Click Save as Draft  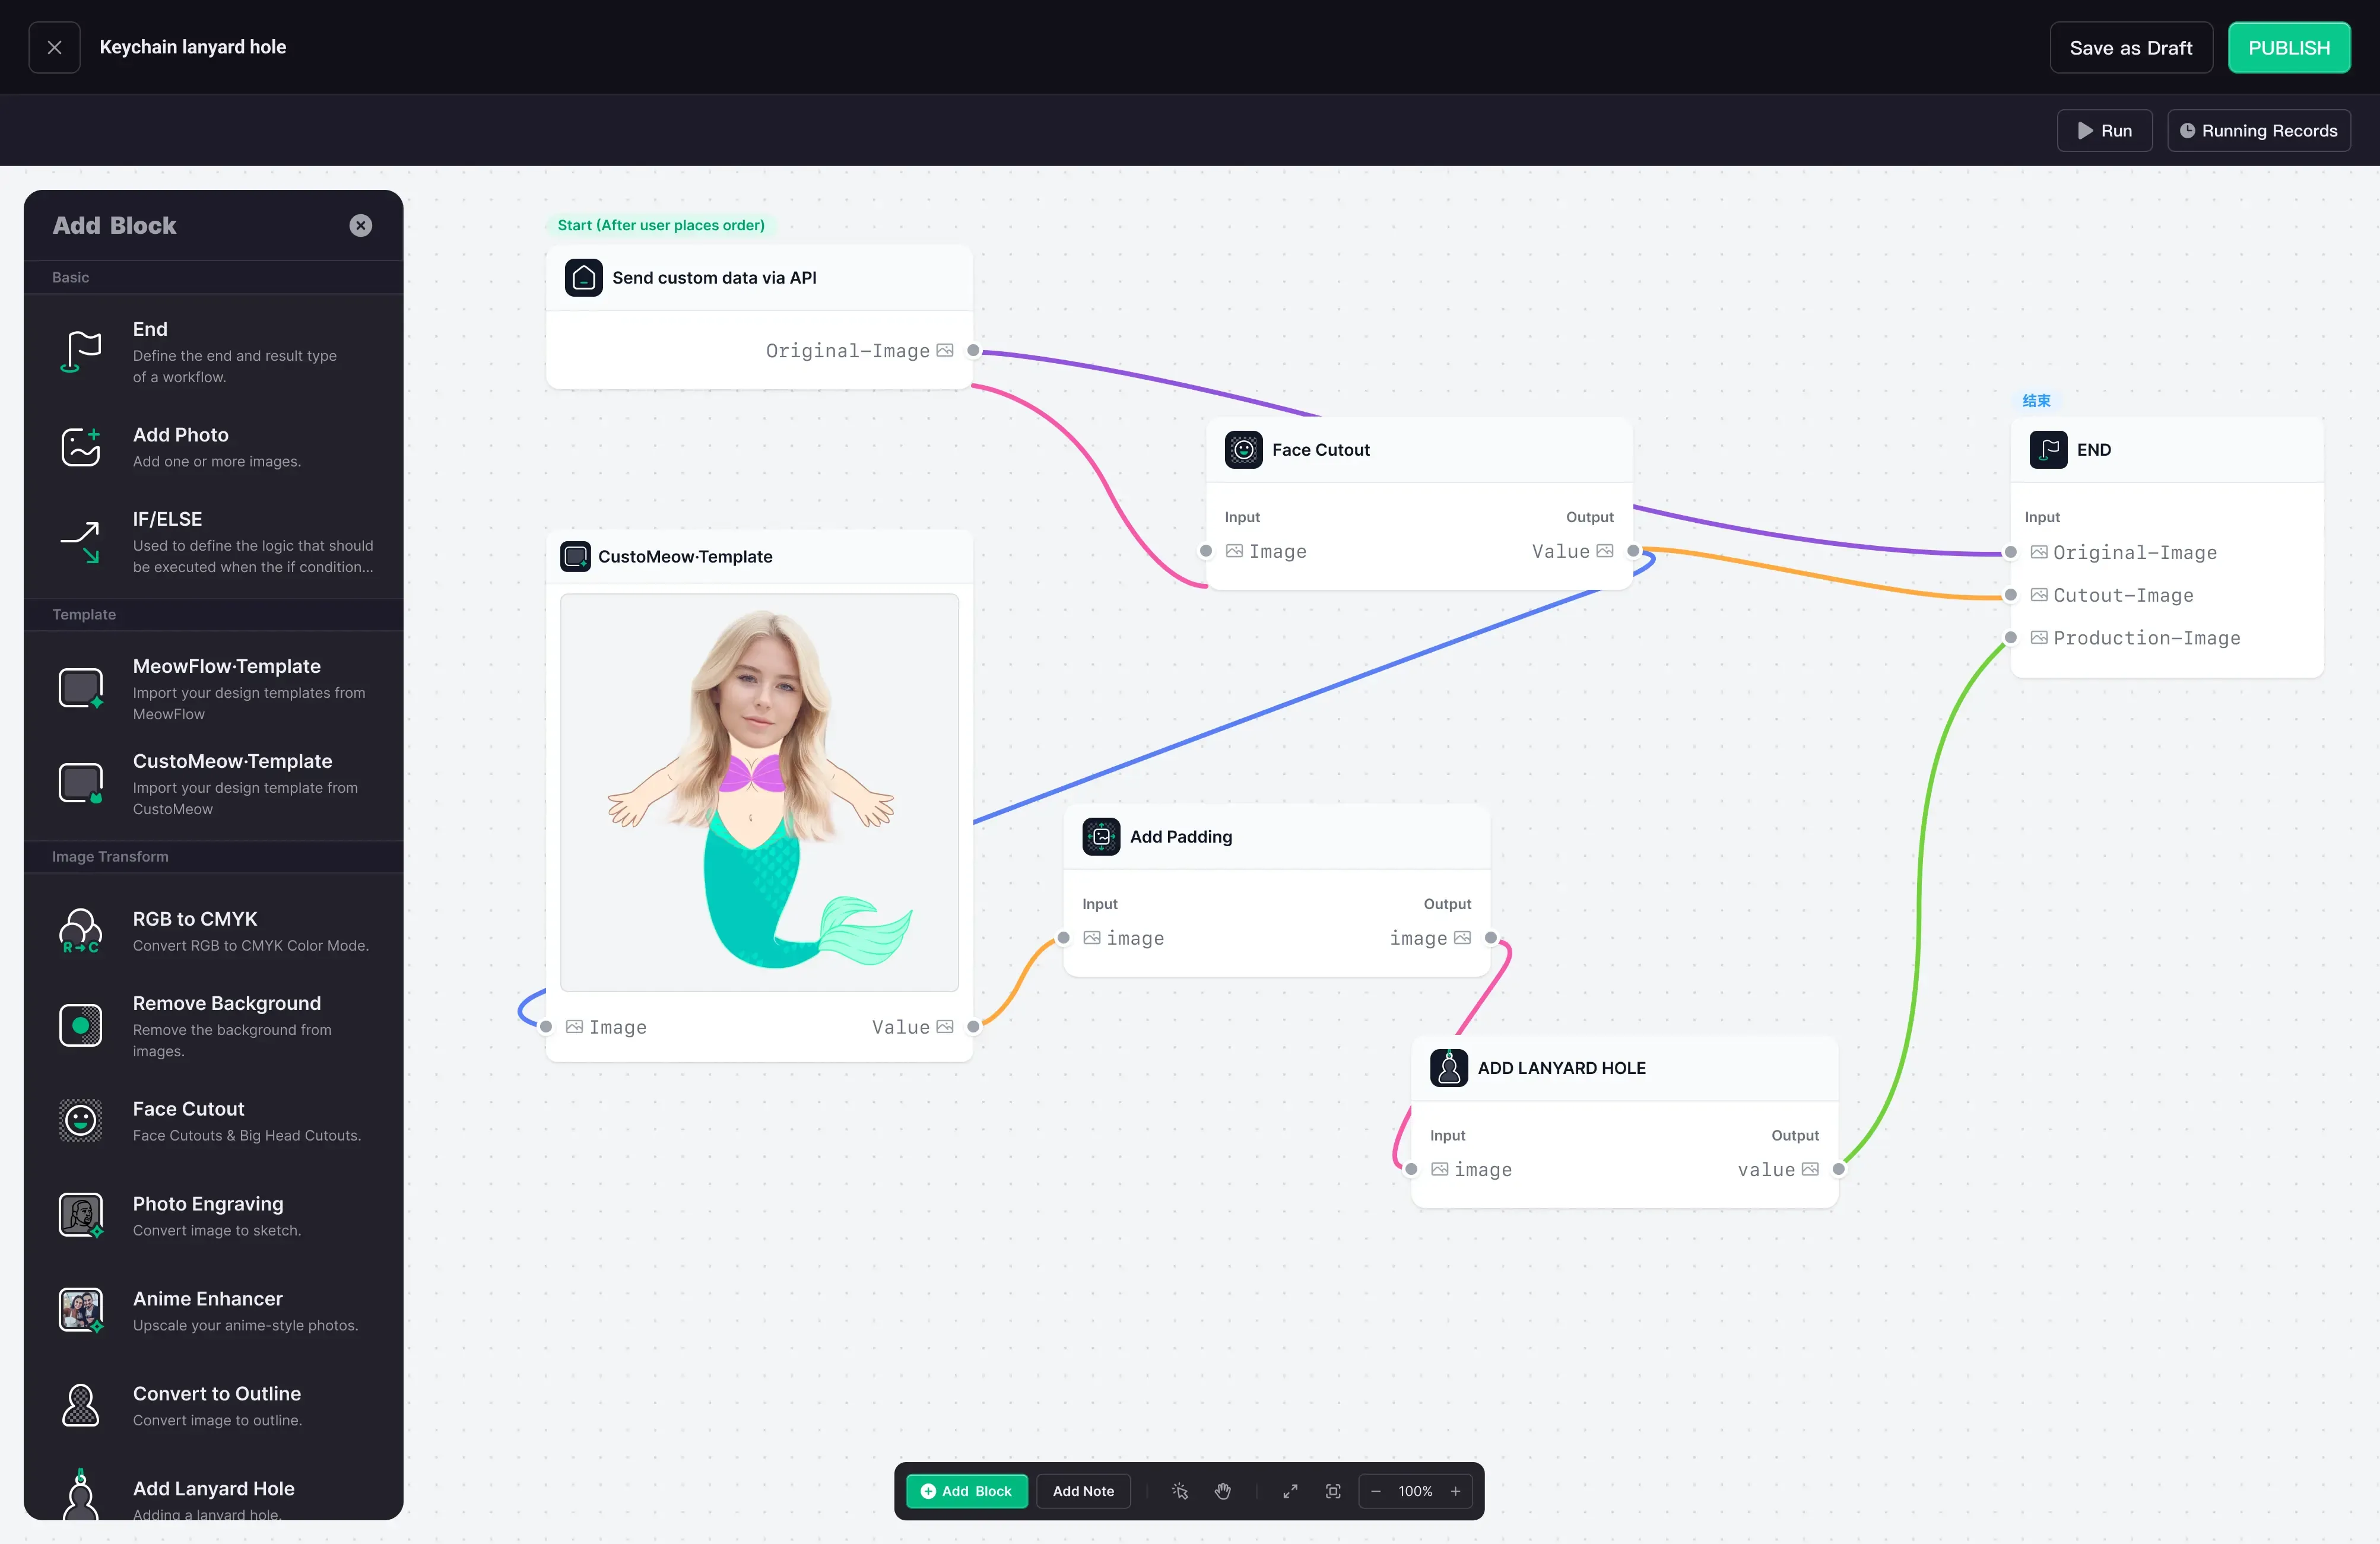(2130, 48)
